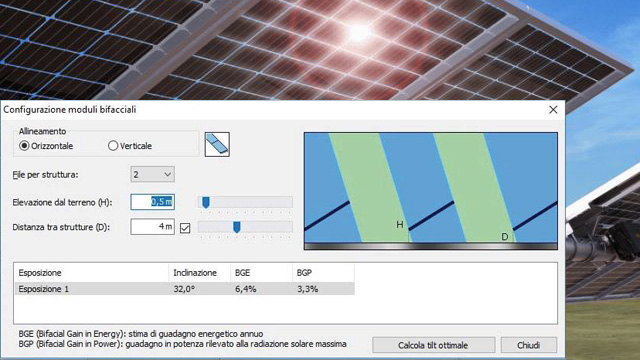640x360 pixels.
Task: Click the Distanza tra strutture input field
Action: coord(153,227)
